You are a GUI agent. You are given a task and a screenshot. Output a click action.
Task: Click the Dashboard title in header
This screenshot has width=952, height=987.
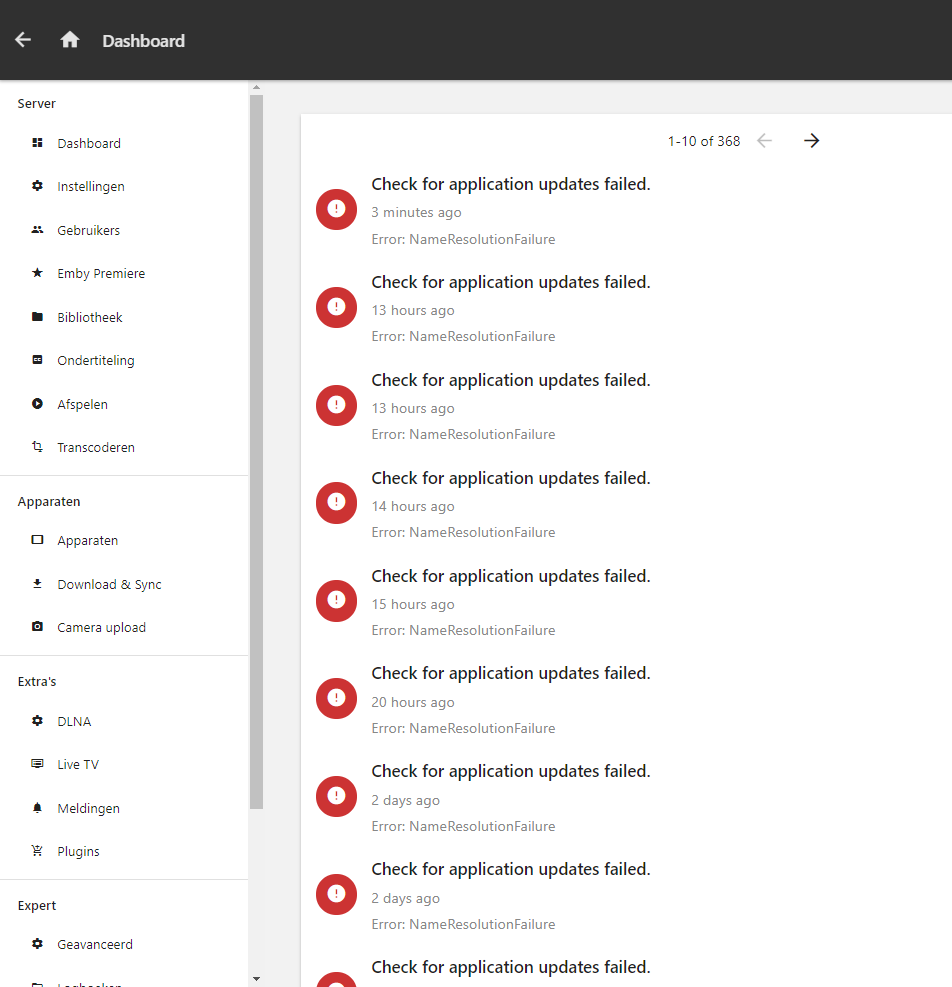[144, 41]
